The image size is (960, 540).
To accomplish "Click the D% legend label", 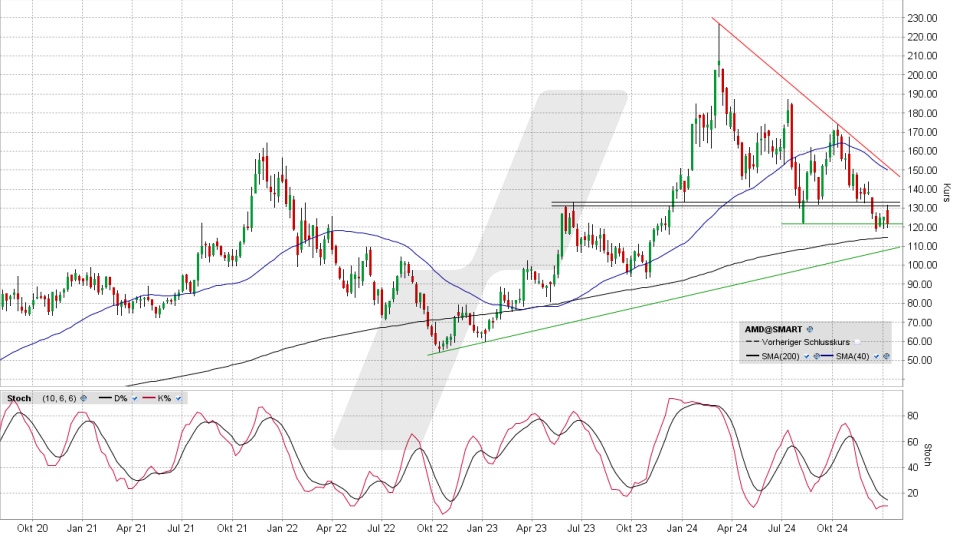I will 121,398.
